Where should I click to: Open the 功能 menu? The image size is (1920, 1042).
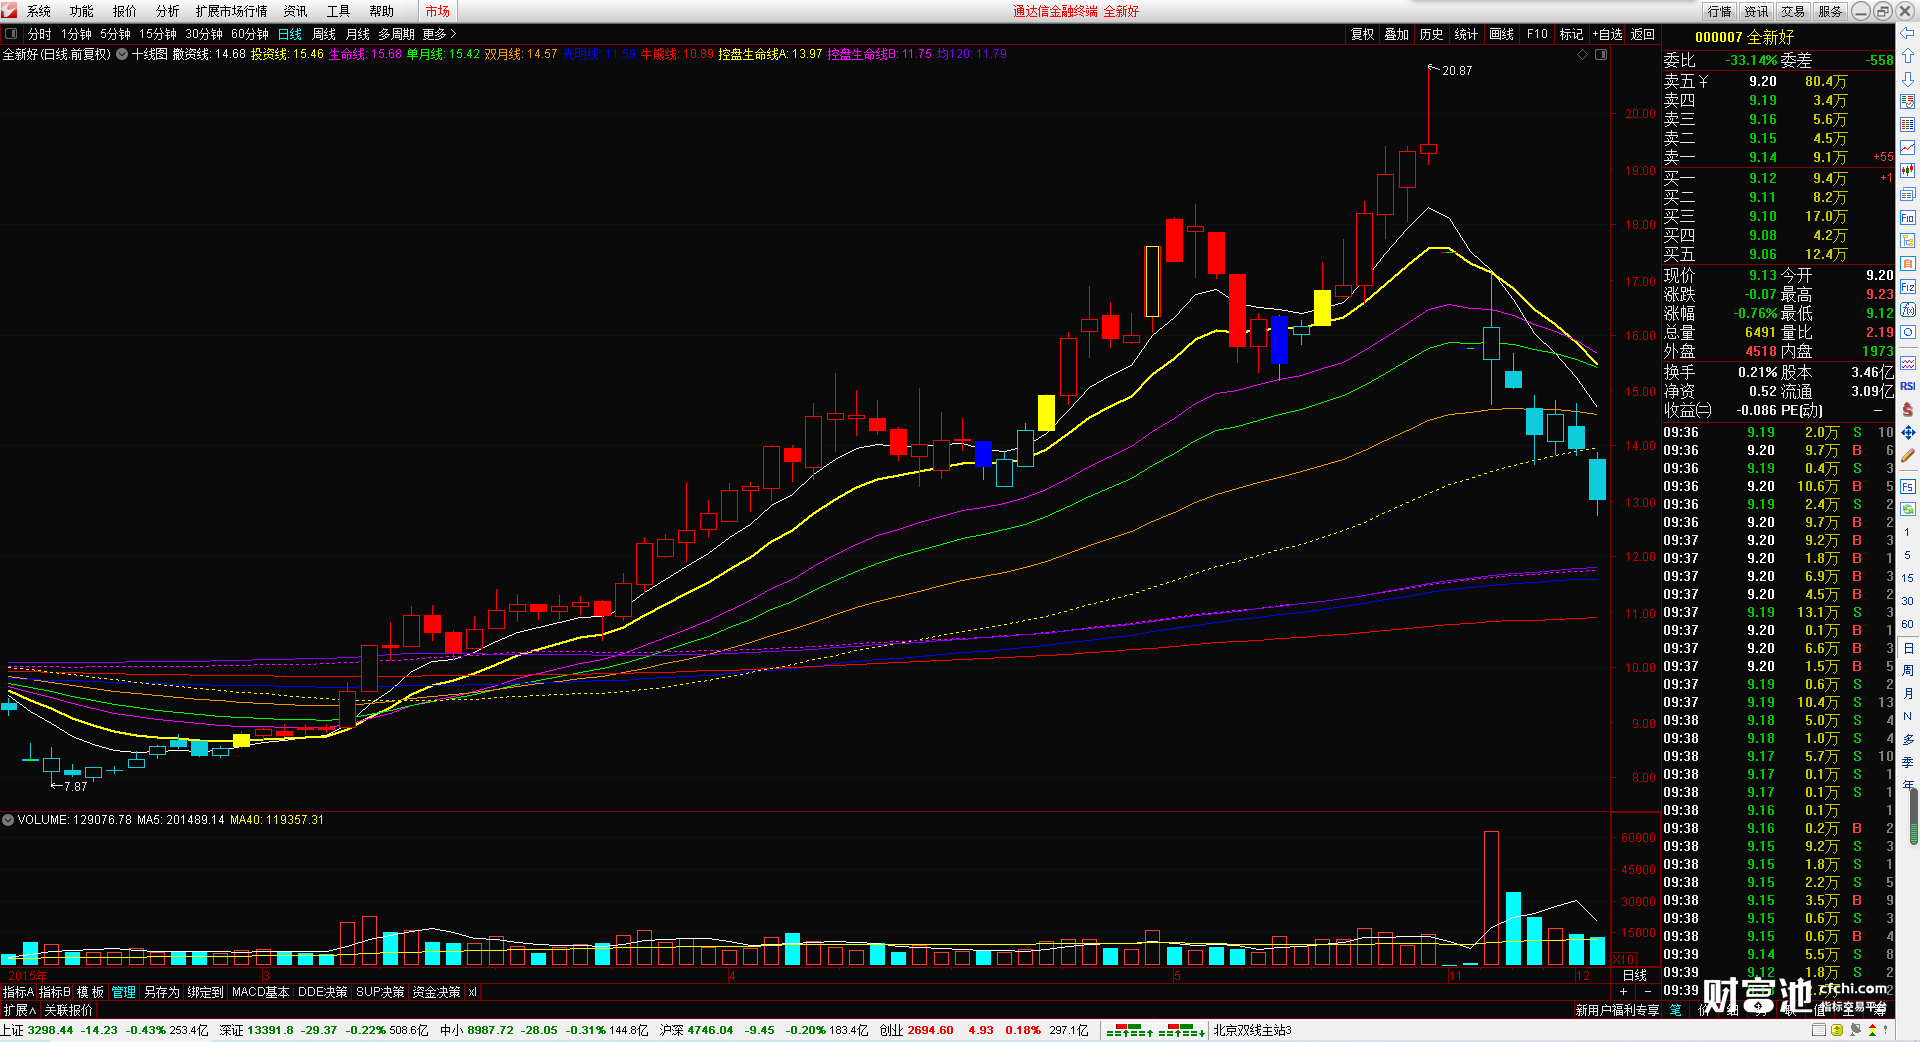click(x=82, y=11)
